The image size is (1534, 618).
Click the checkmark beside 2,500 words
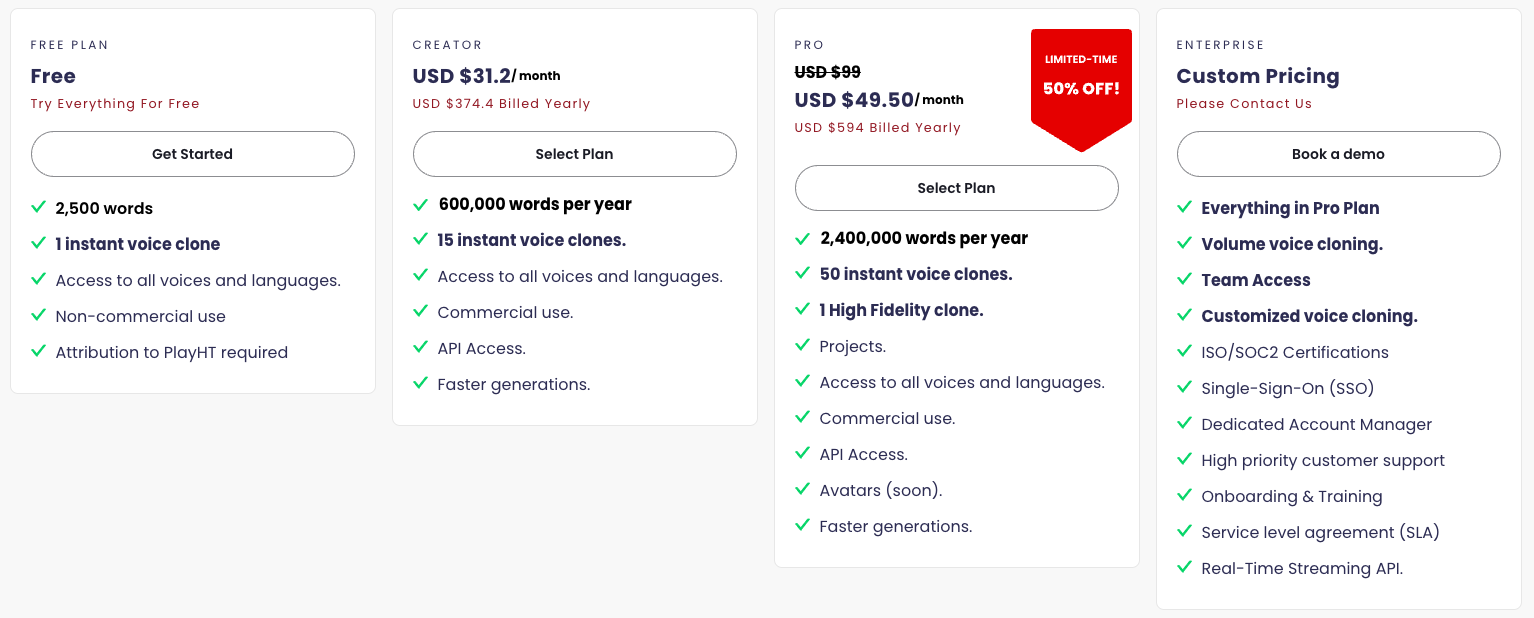tap(39, 207)
